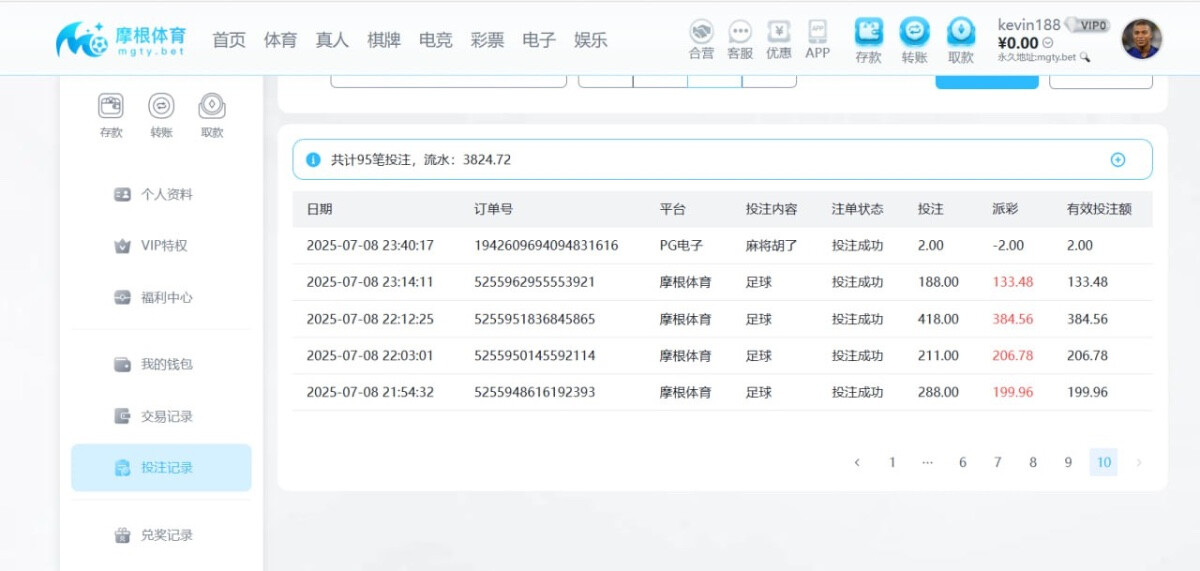This screenshot has width=1200, height=571.
Task: Toggle balance visibility arrow beside ¥0.00
Action: (x=1048, y=43)
